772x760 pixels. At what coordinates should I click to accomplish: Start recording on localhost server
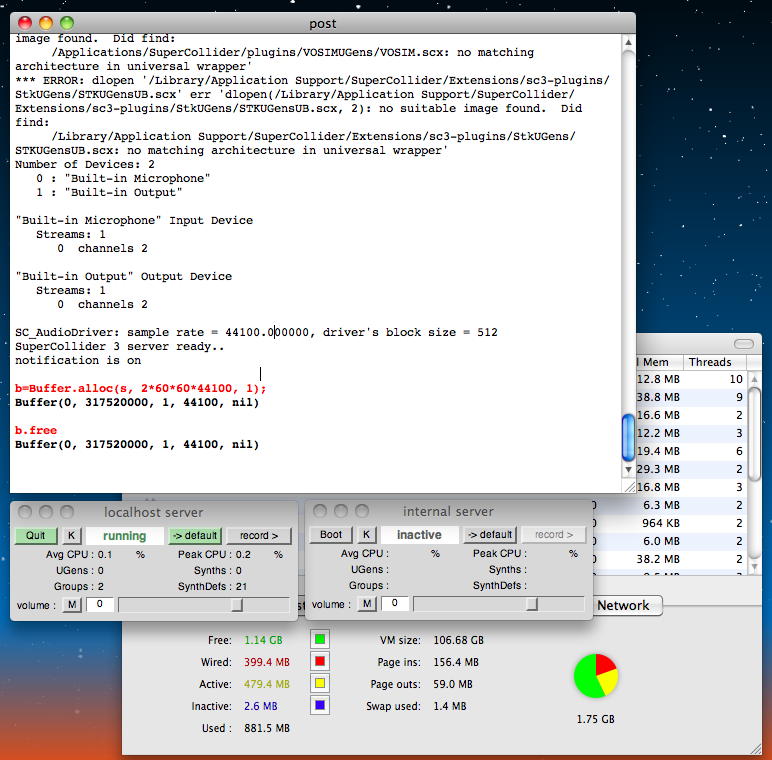(259, 535)
